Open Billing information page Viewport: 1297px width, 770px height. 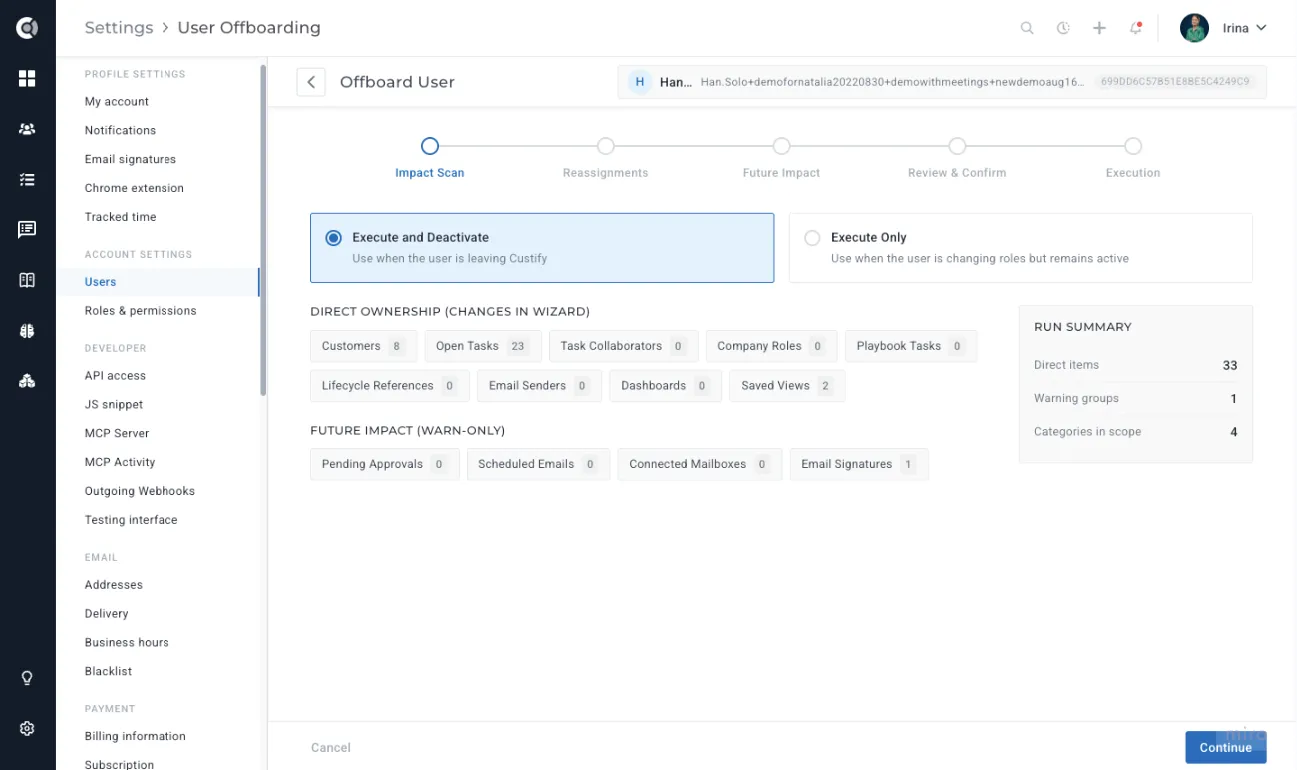click(x=135, y=736)
